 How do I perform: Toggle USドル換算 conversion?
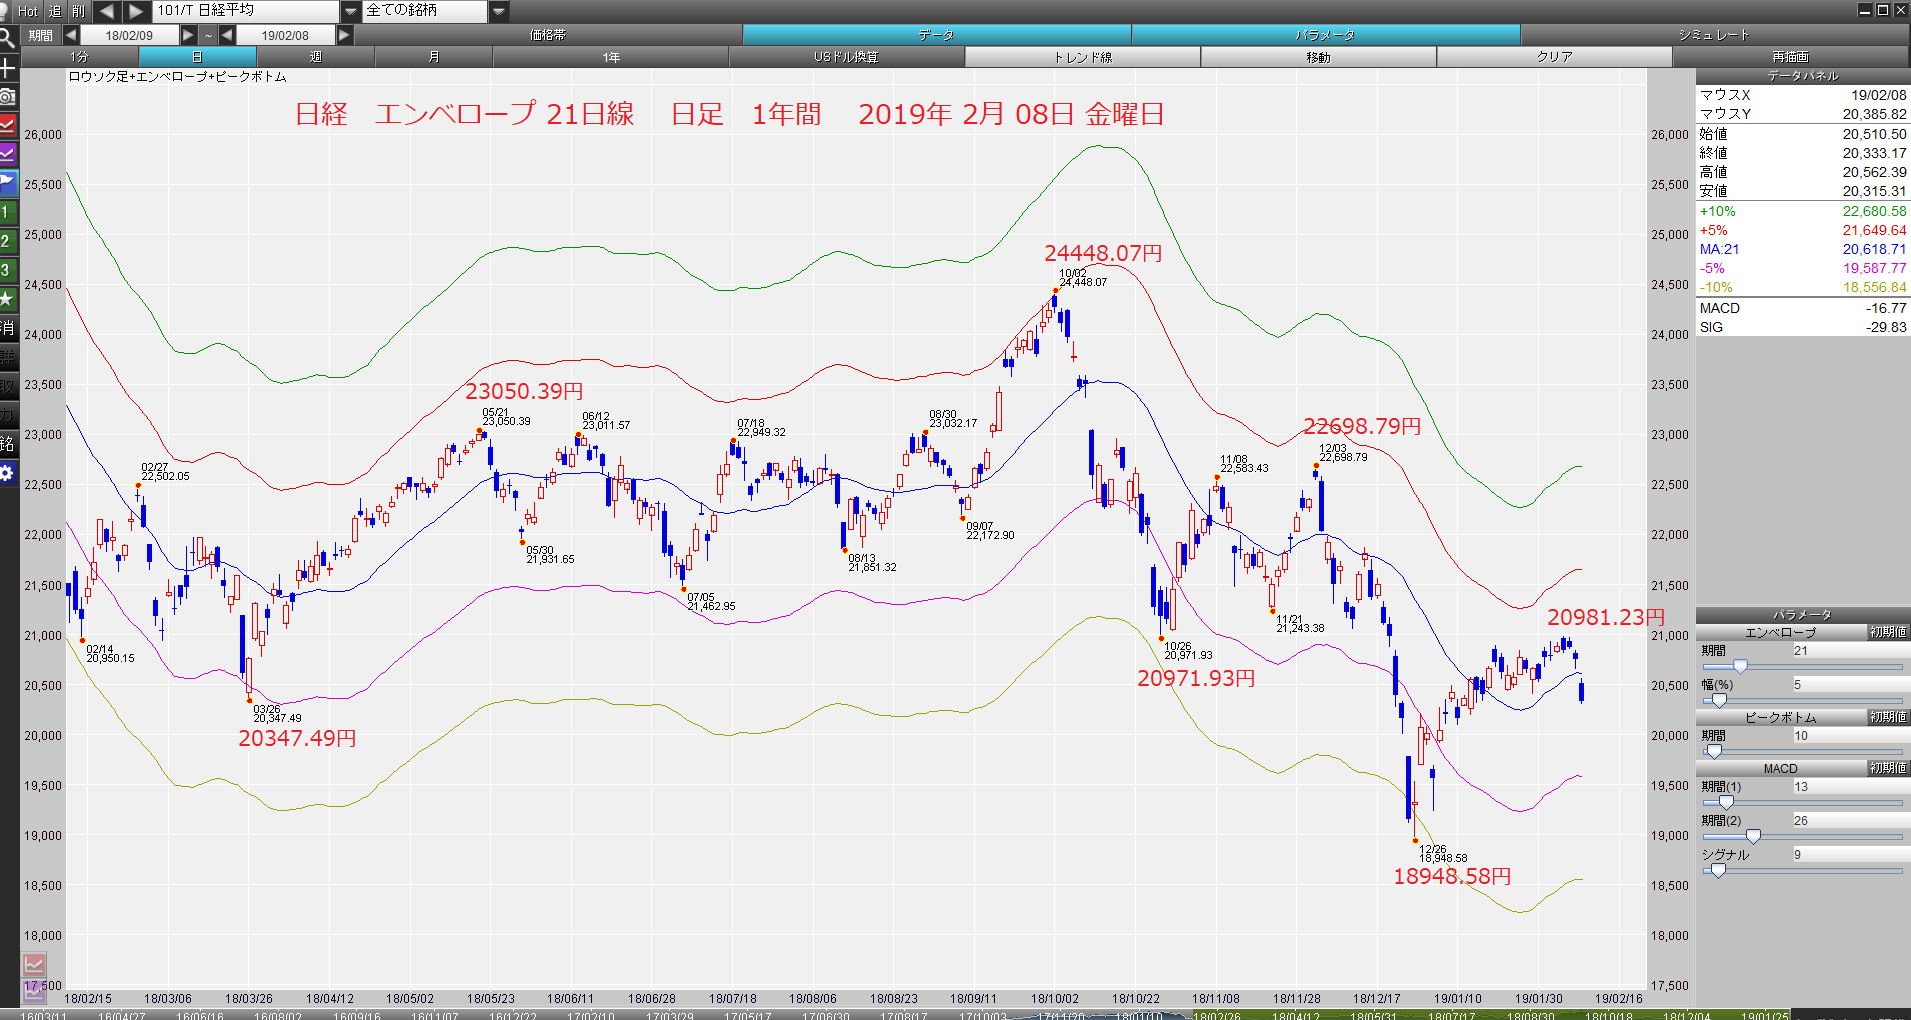(847, 57)
